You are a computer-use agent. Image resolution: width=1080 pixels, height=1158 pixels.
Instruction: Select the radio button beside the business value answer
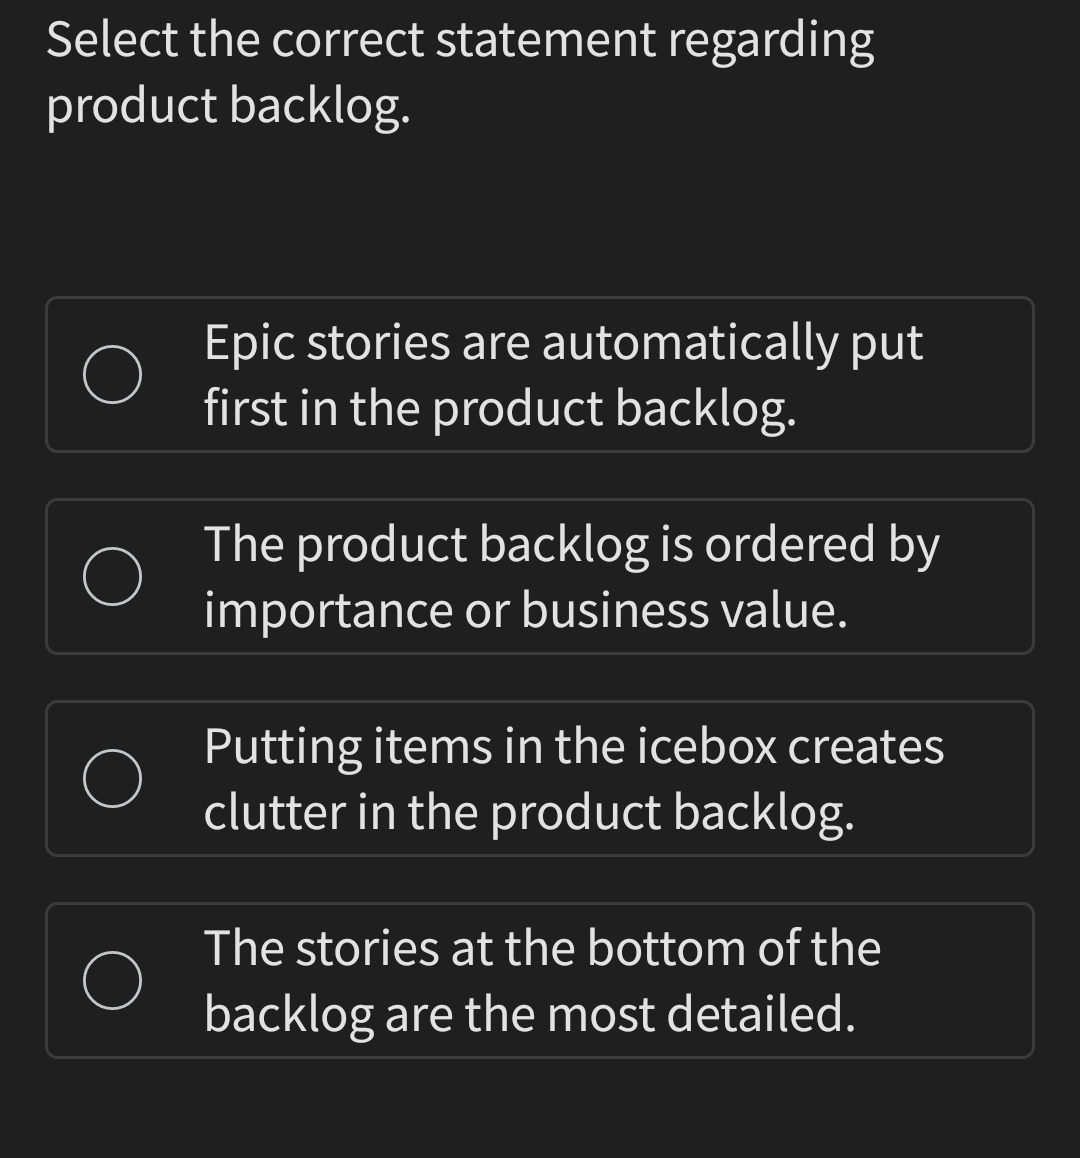click(113, 575)
